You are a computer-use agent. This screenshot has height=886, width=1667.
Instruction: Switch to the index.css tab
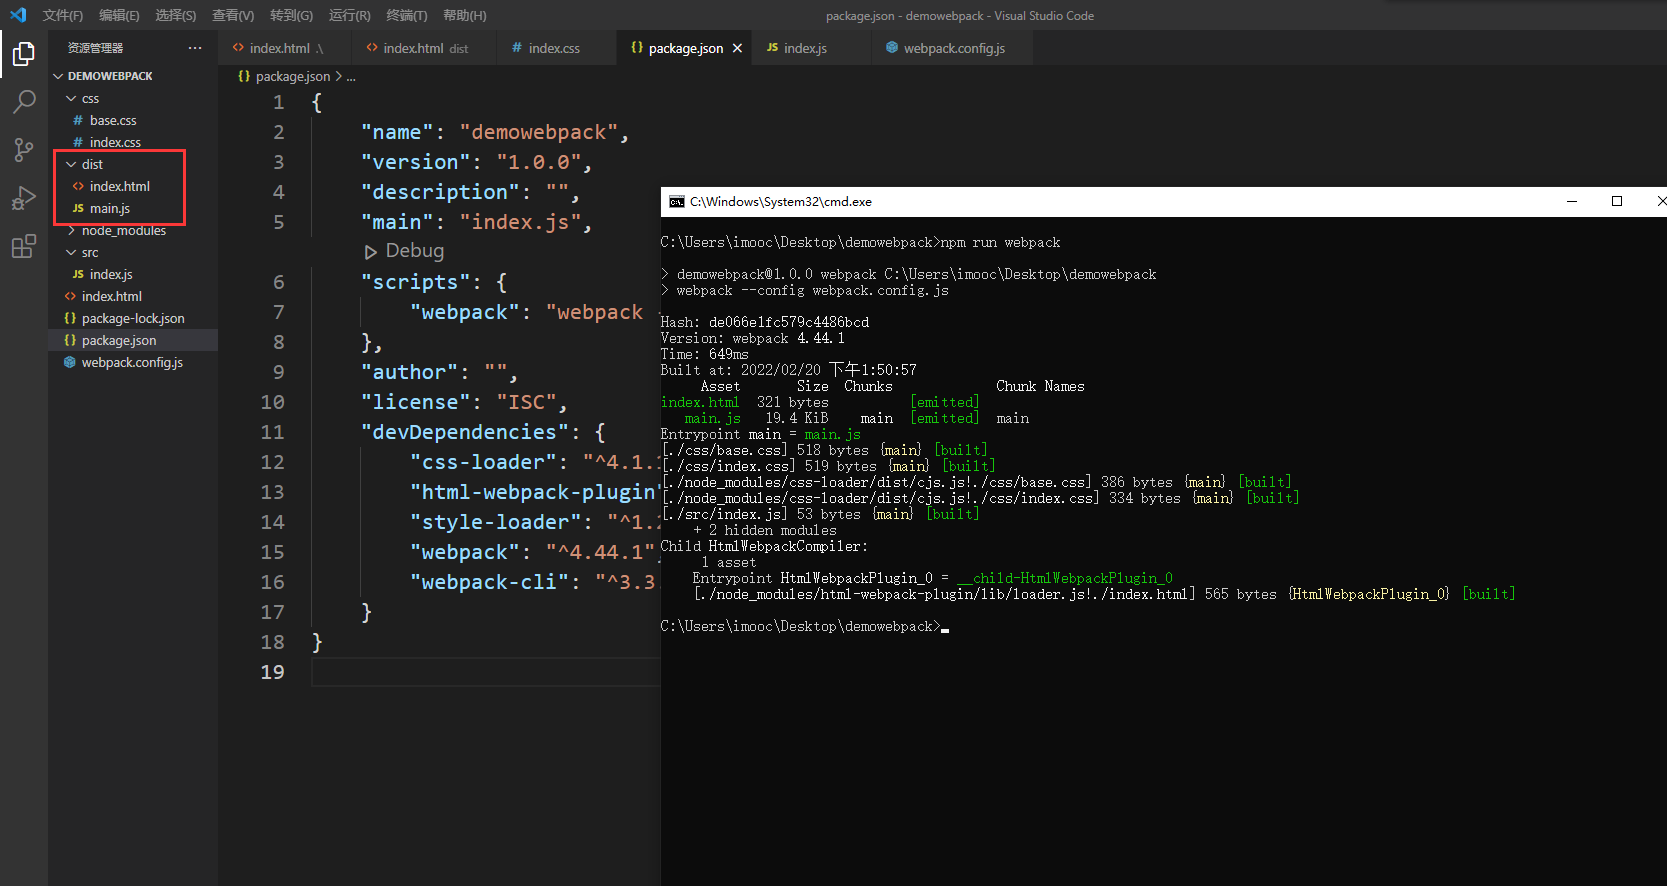tap(553, 48)
